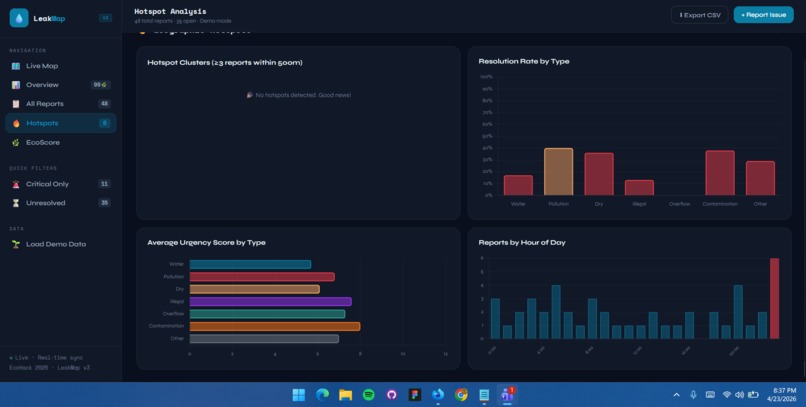Click the 'No hotspots detected. Good news!' message

pyautogui.click(x=299, y=95)
